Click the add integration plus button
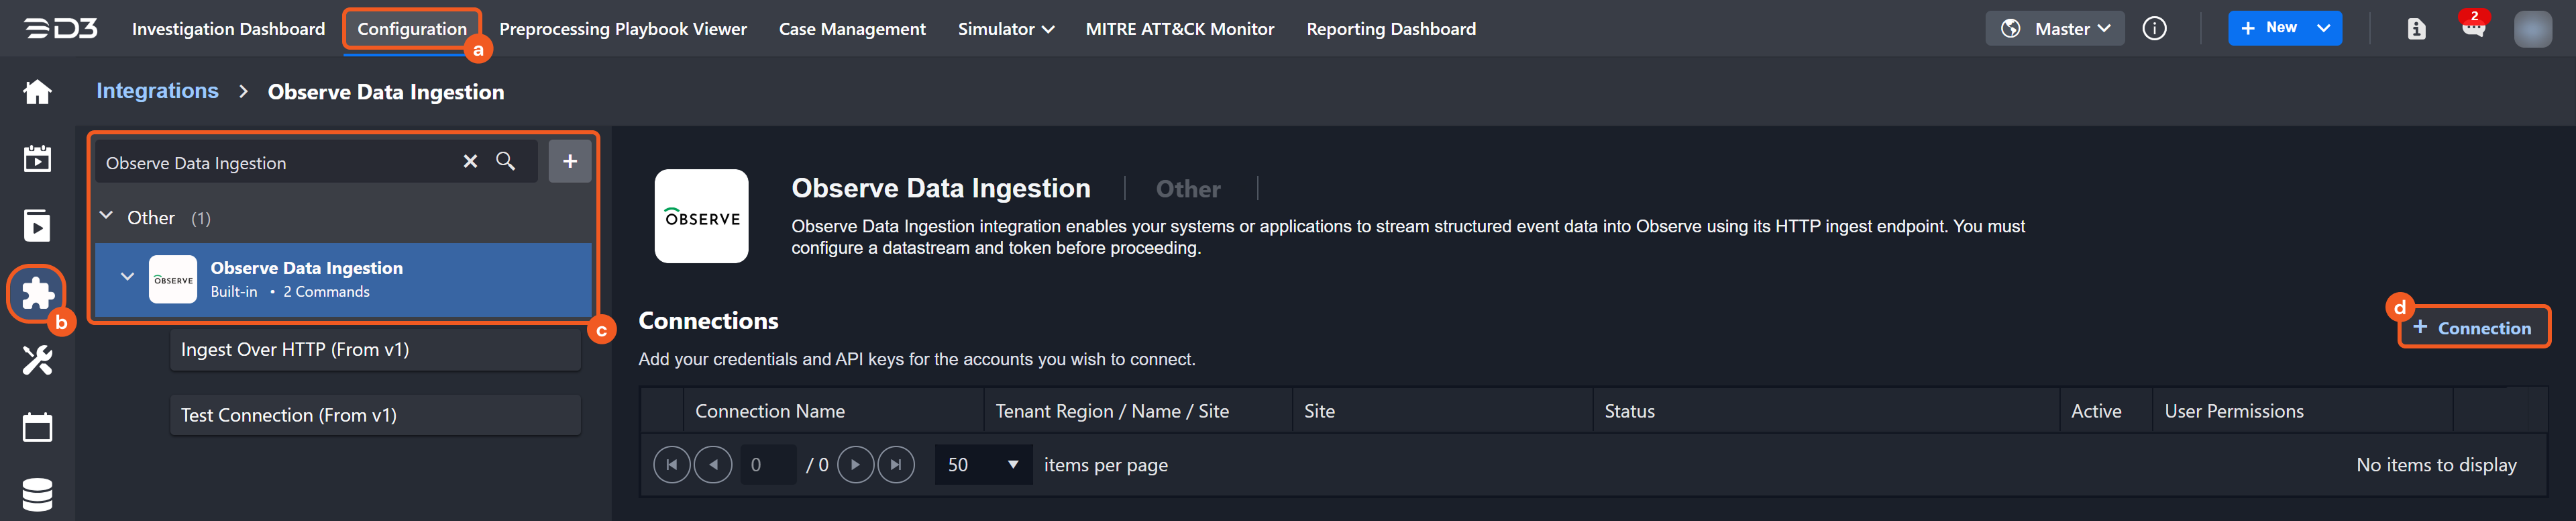 [569, 162]
